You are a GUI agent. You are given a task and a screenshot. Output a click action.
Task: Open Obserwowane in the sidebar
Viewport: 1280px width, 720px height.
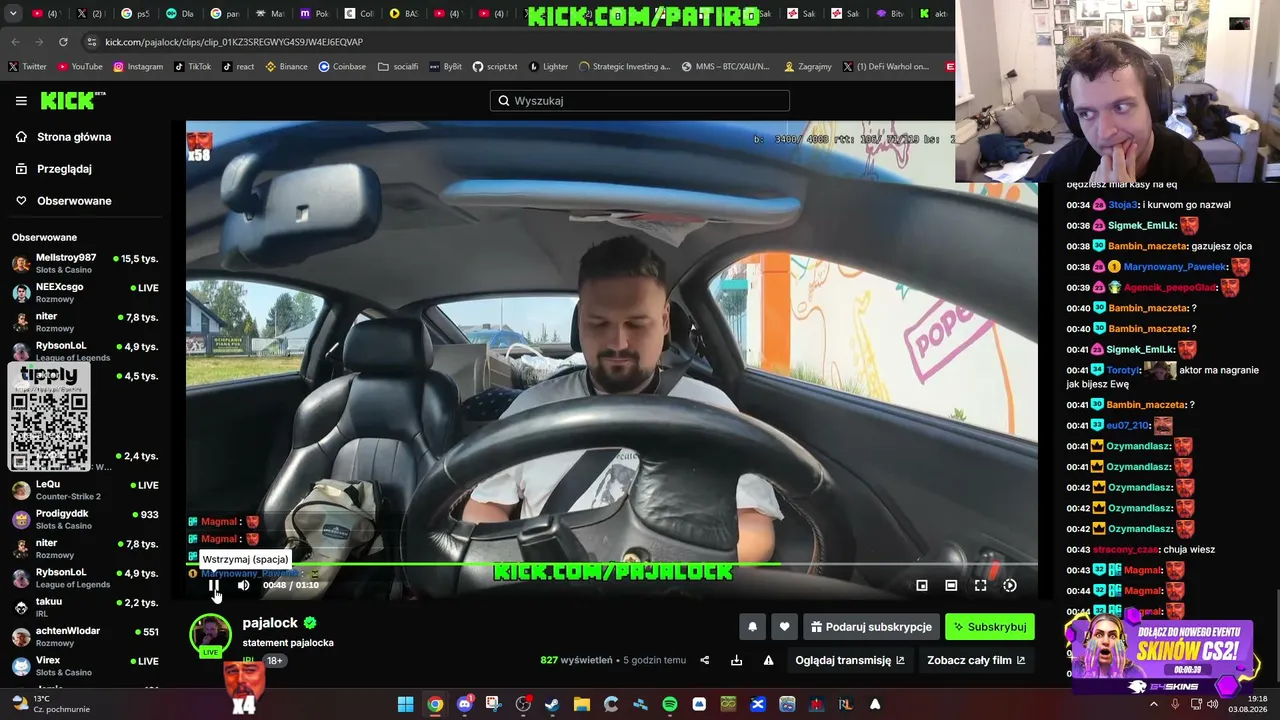tap(73, 201)
